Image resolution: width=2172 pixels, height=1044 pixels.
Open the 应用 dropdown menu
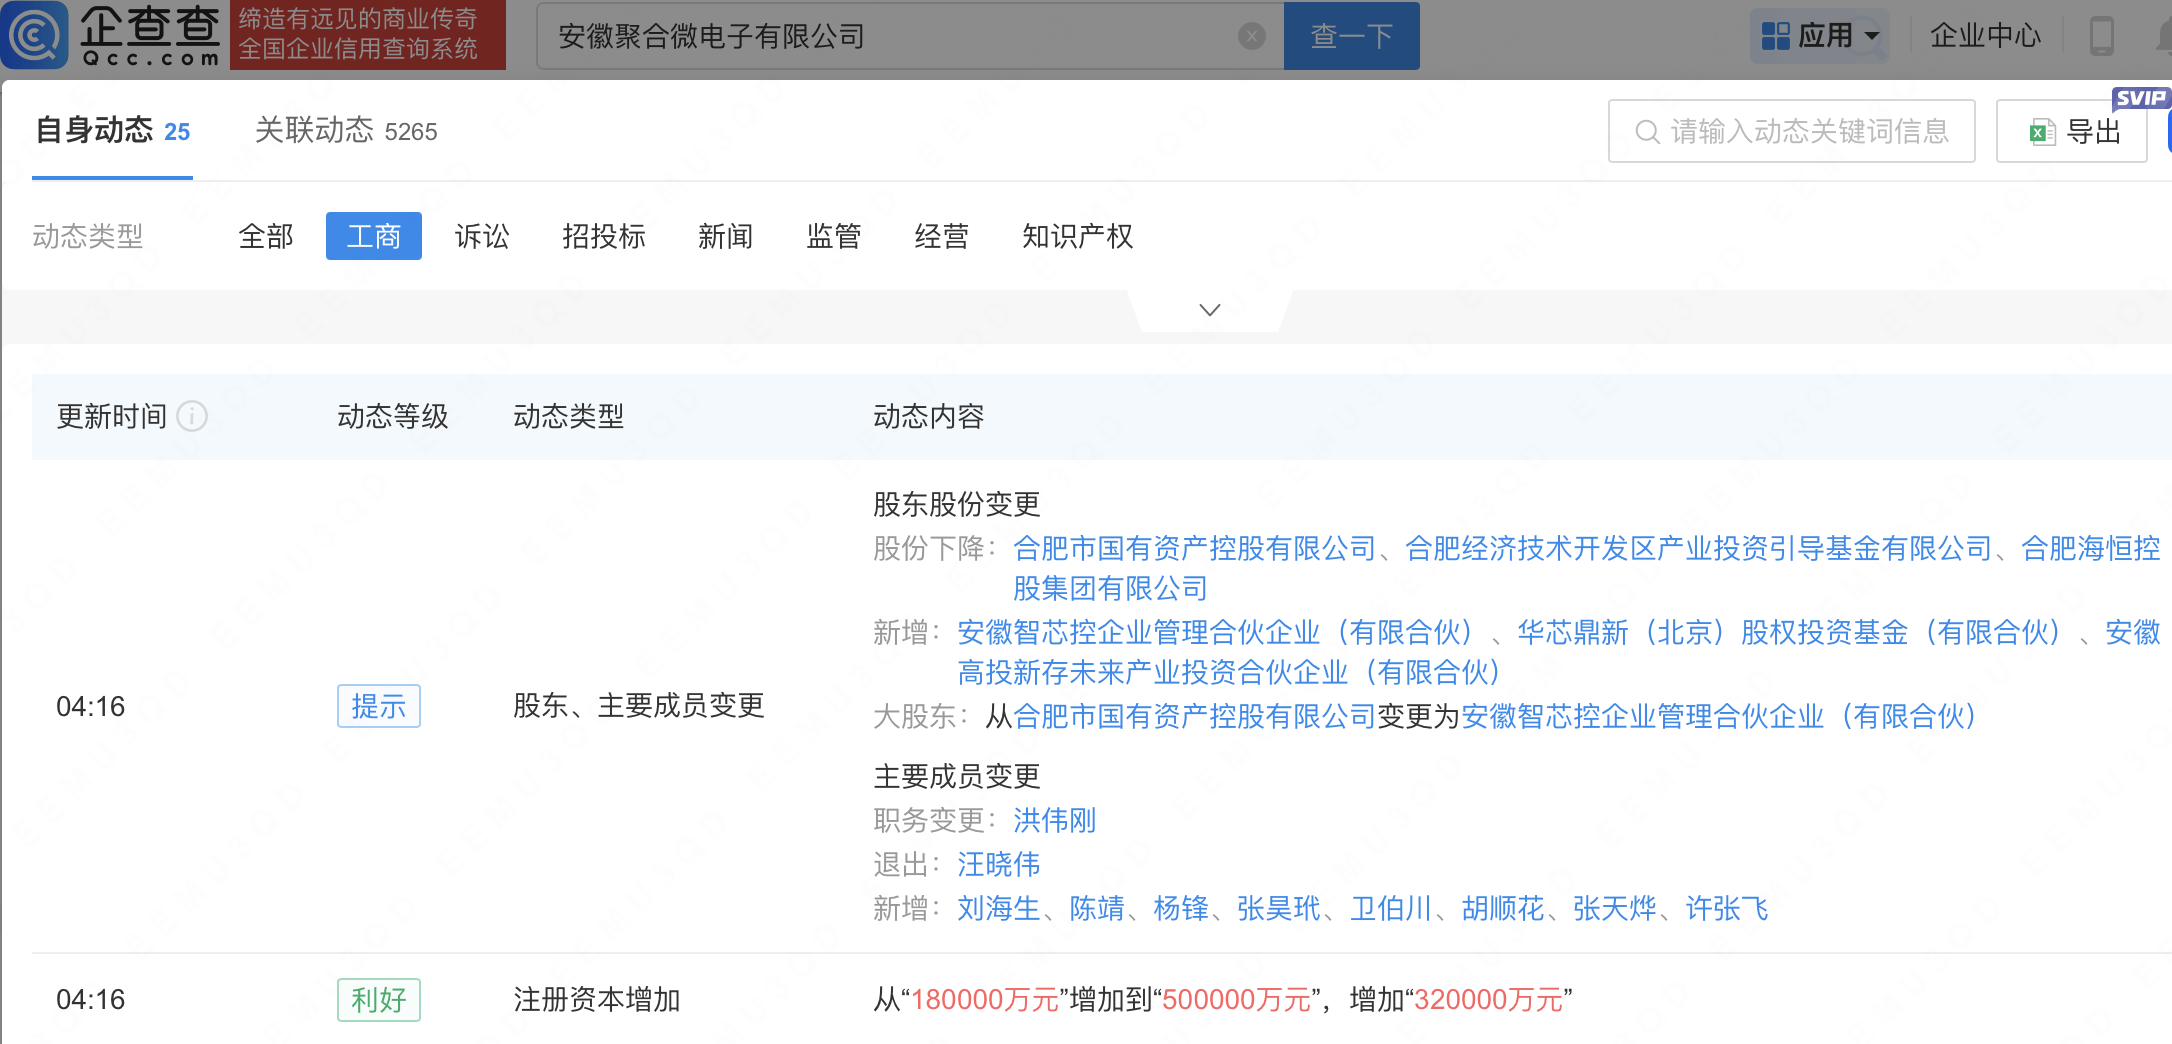pyautogui.click(x=1819, y=36)
